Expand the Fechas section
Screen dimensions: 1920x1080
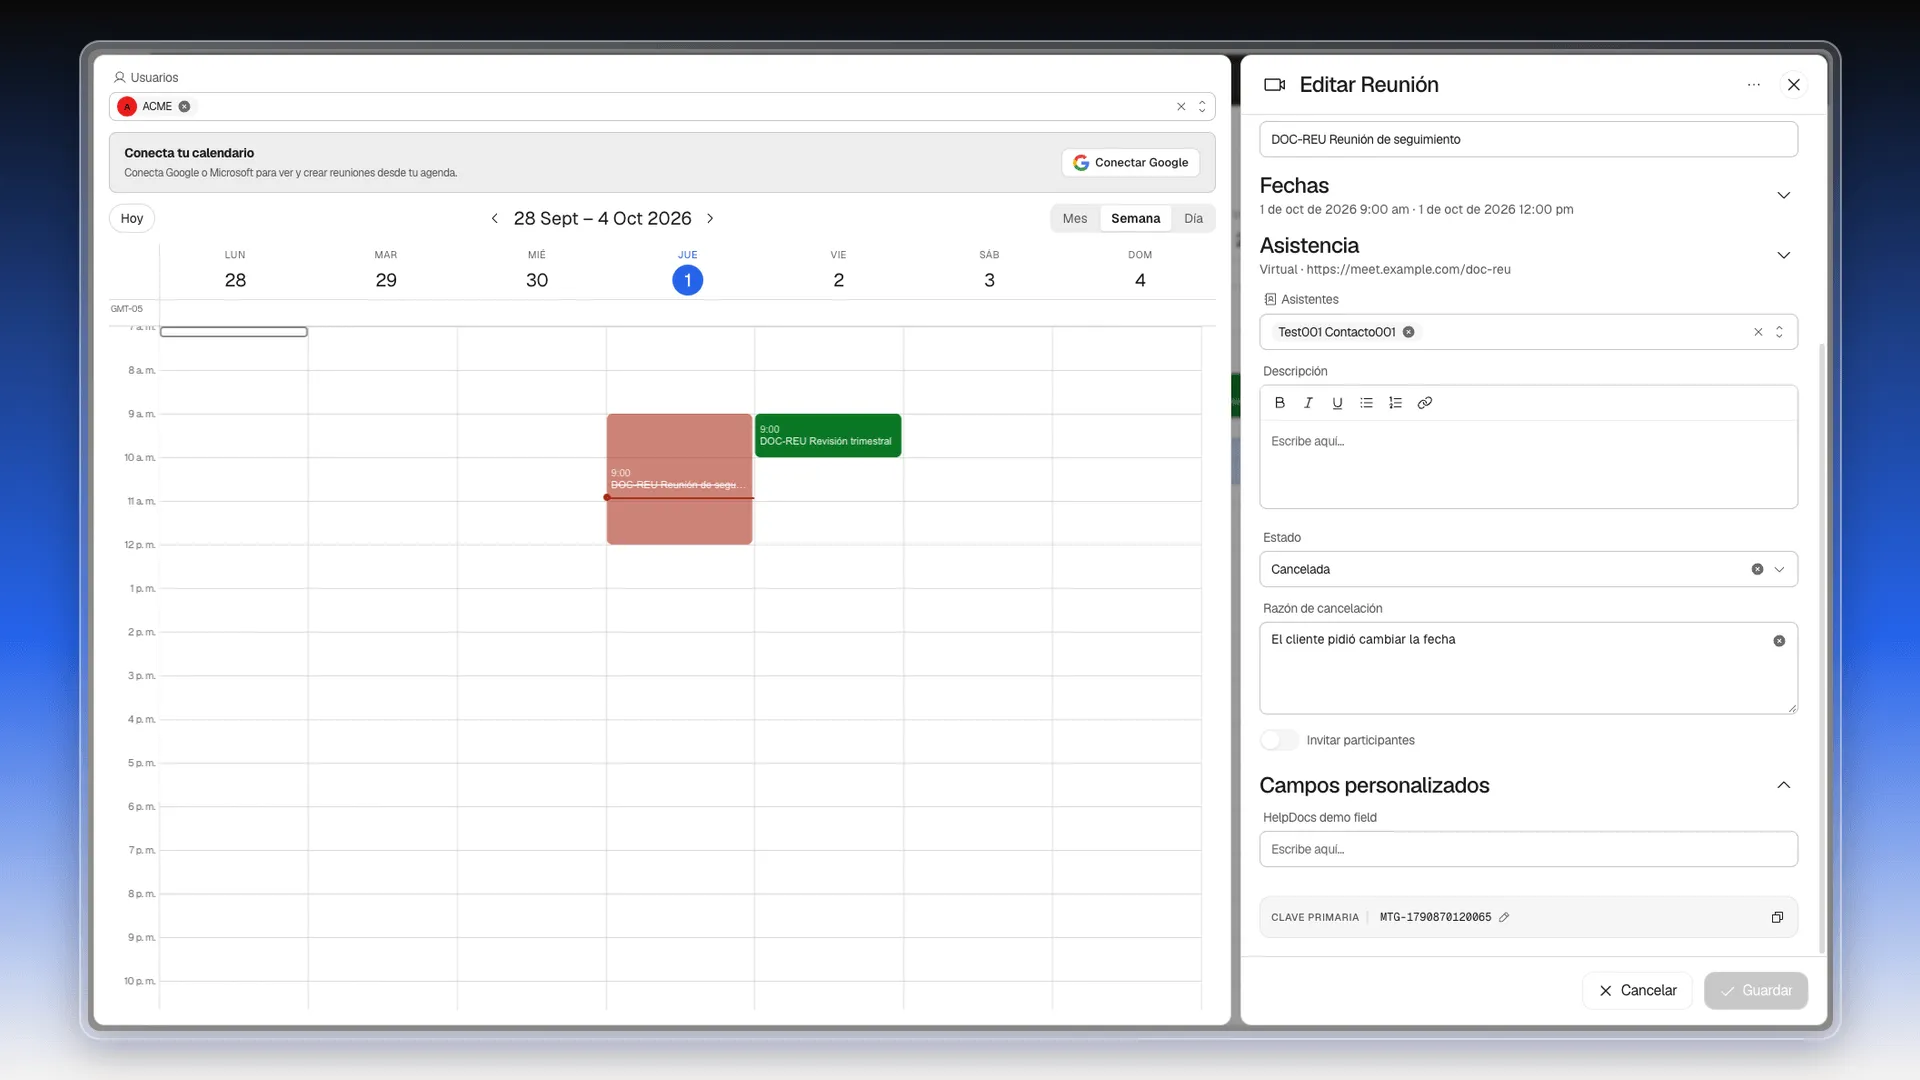[x=1783, y=195]
